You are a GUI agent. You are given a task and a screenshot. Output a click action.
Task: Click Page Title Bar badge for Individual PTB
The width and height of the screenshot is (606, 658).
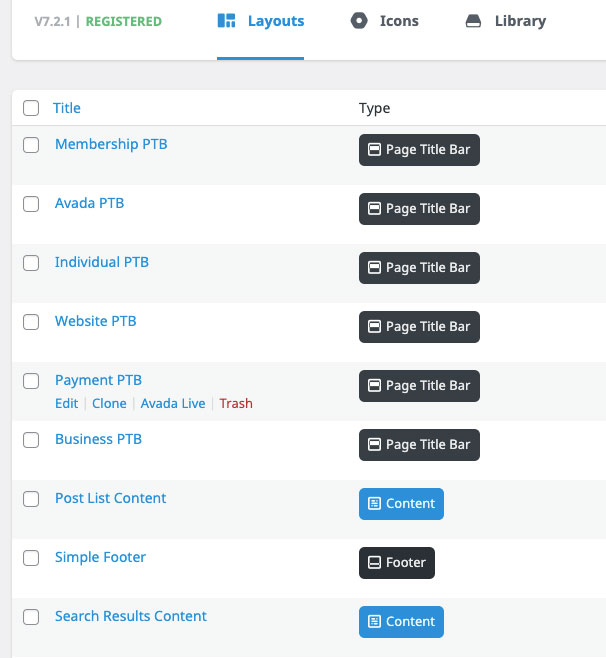(x=419, y=268)
